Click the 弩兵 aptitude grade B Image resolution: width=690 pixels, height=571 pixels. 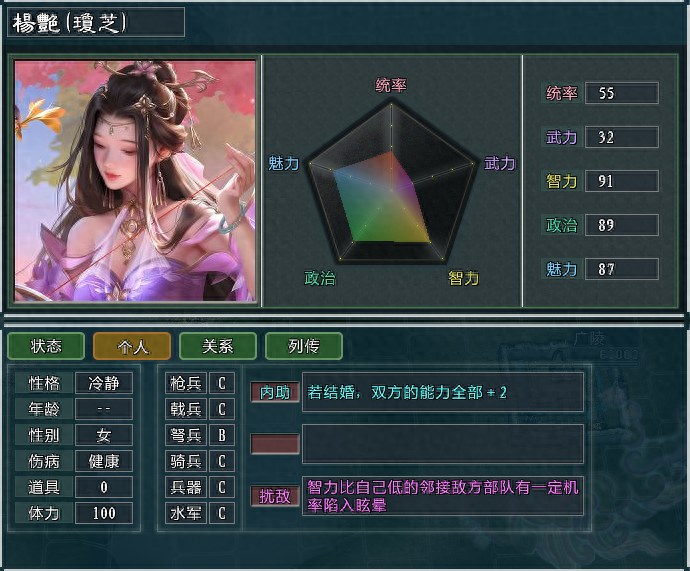pos(222,435)
